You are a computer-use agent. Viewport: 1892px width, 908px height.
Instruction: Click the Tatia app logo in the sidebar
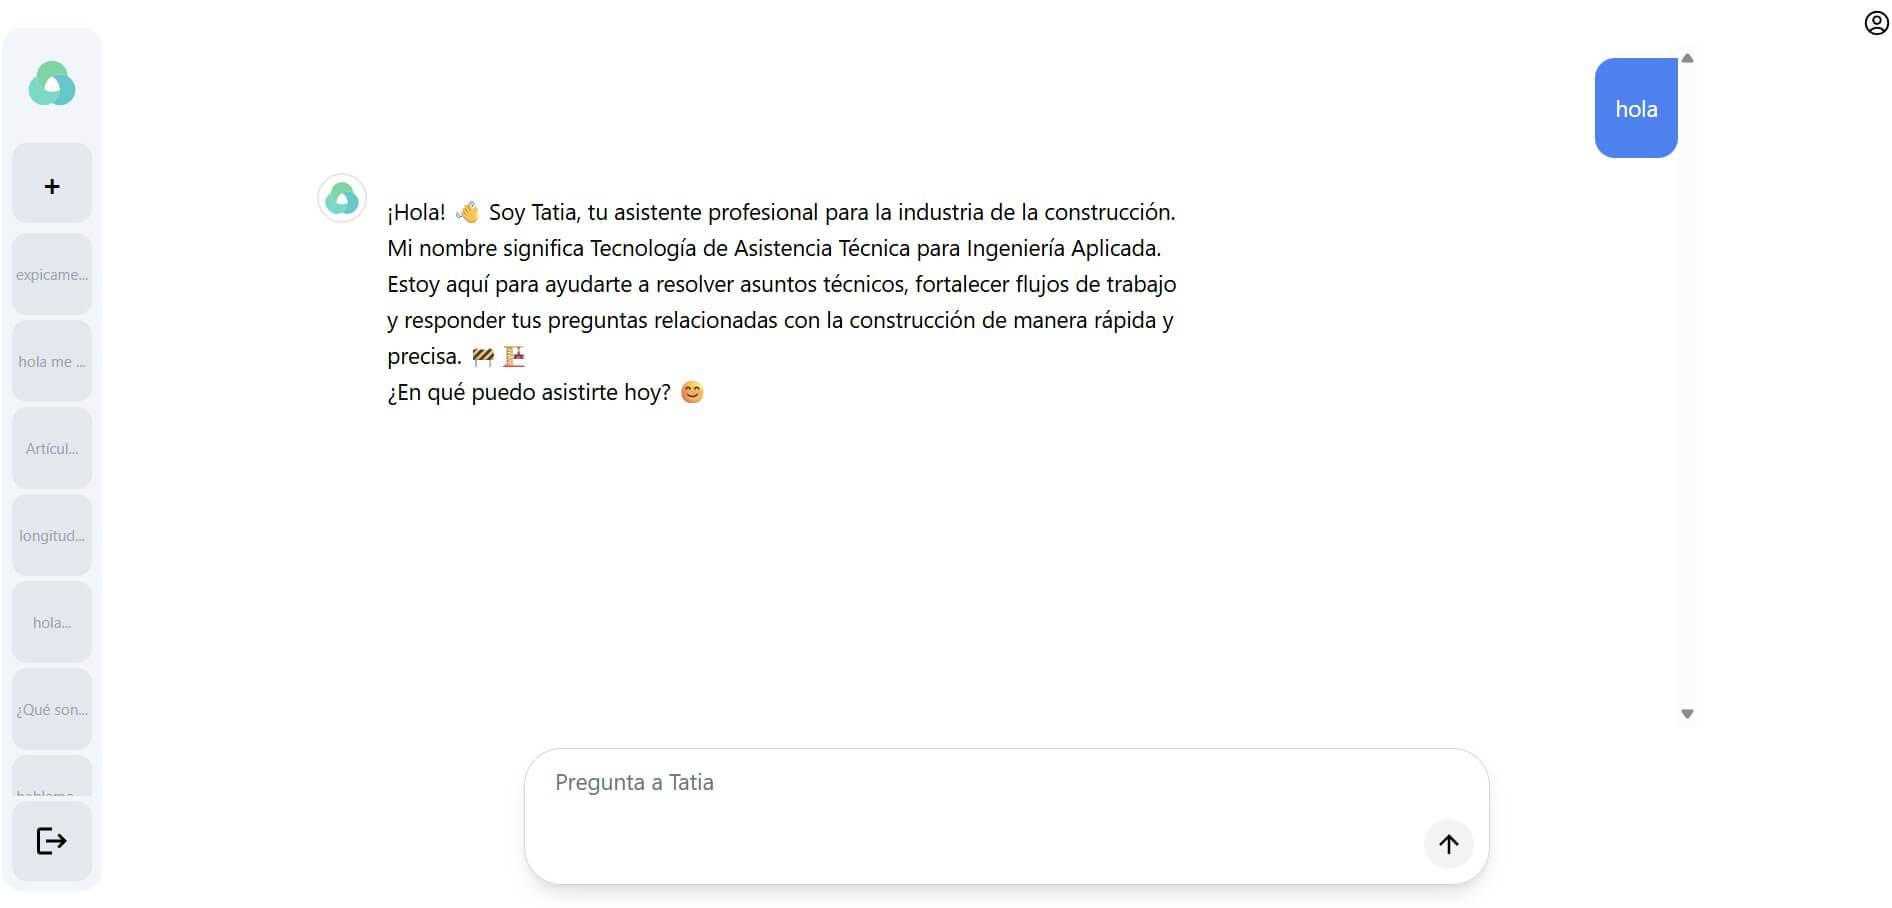tap(51, 84)
